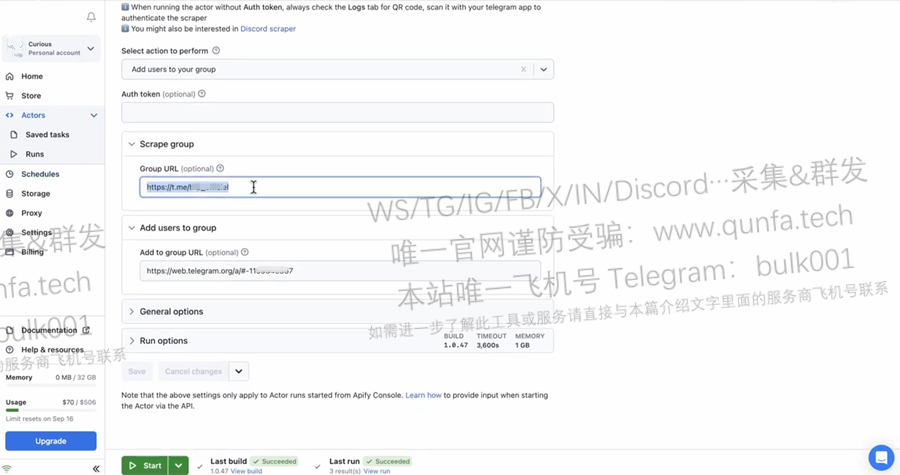Click the Add to group URL field
Screen dimensions: 900x475
[x=340, y=271]
